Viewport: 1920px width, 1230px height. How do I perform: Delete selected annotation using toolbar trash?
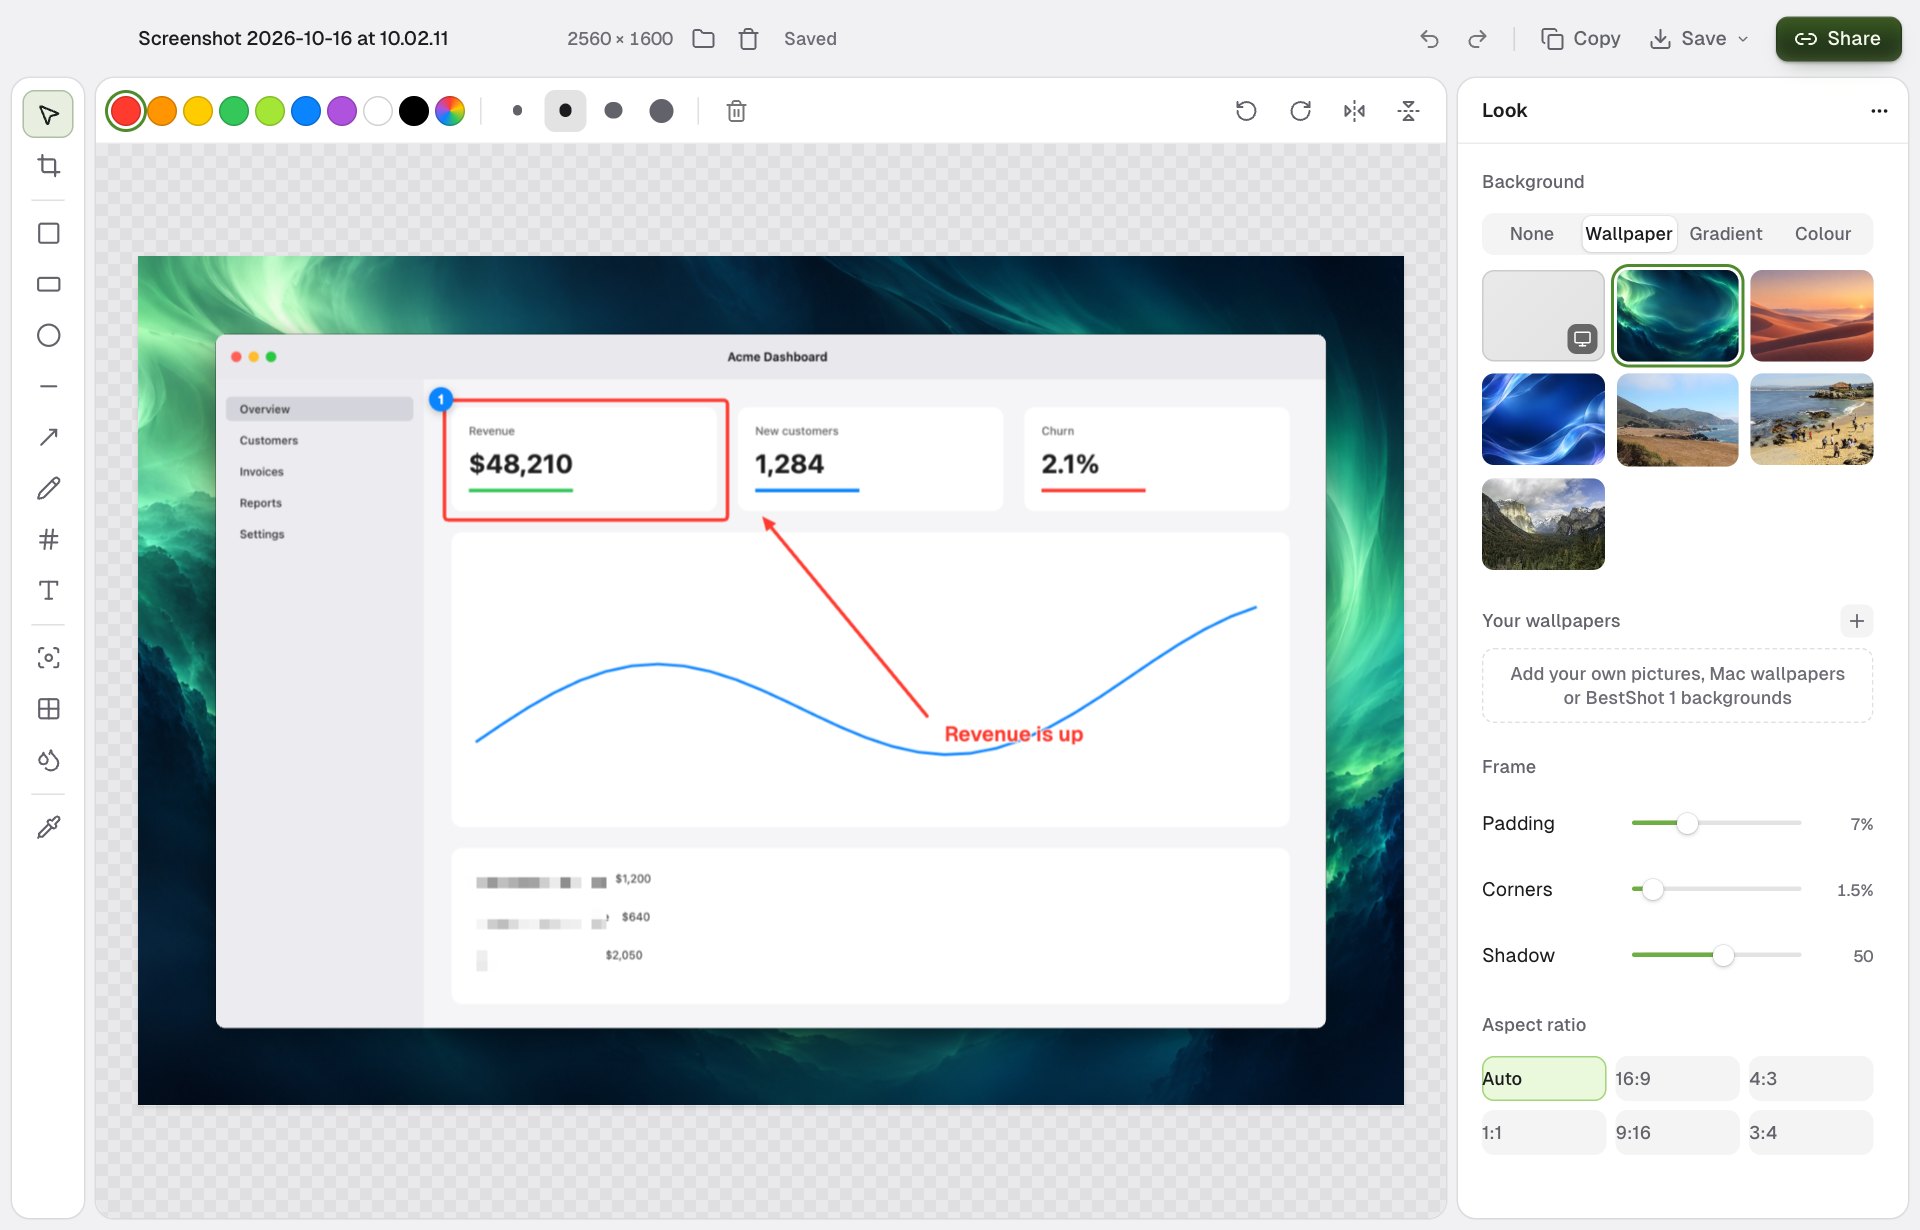(x=736, y=111)
